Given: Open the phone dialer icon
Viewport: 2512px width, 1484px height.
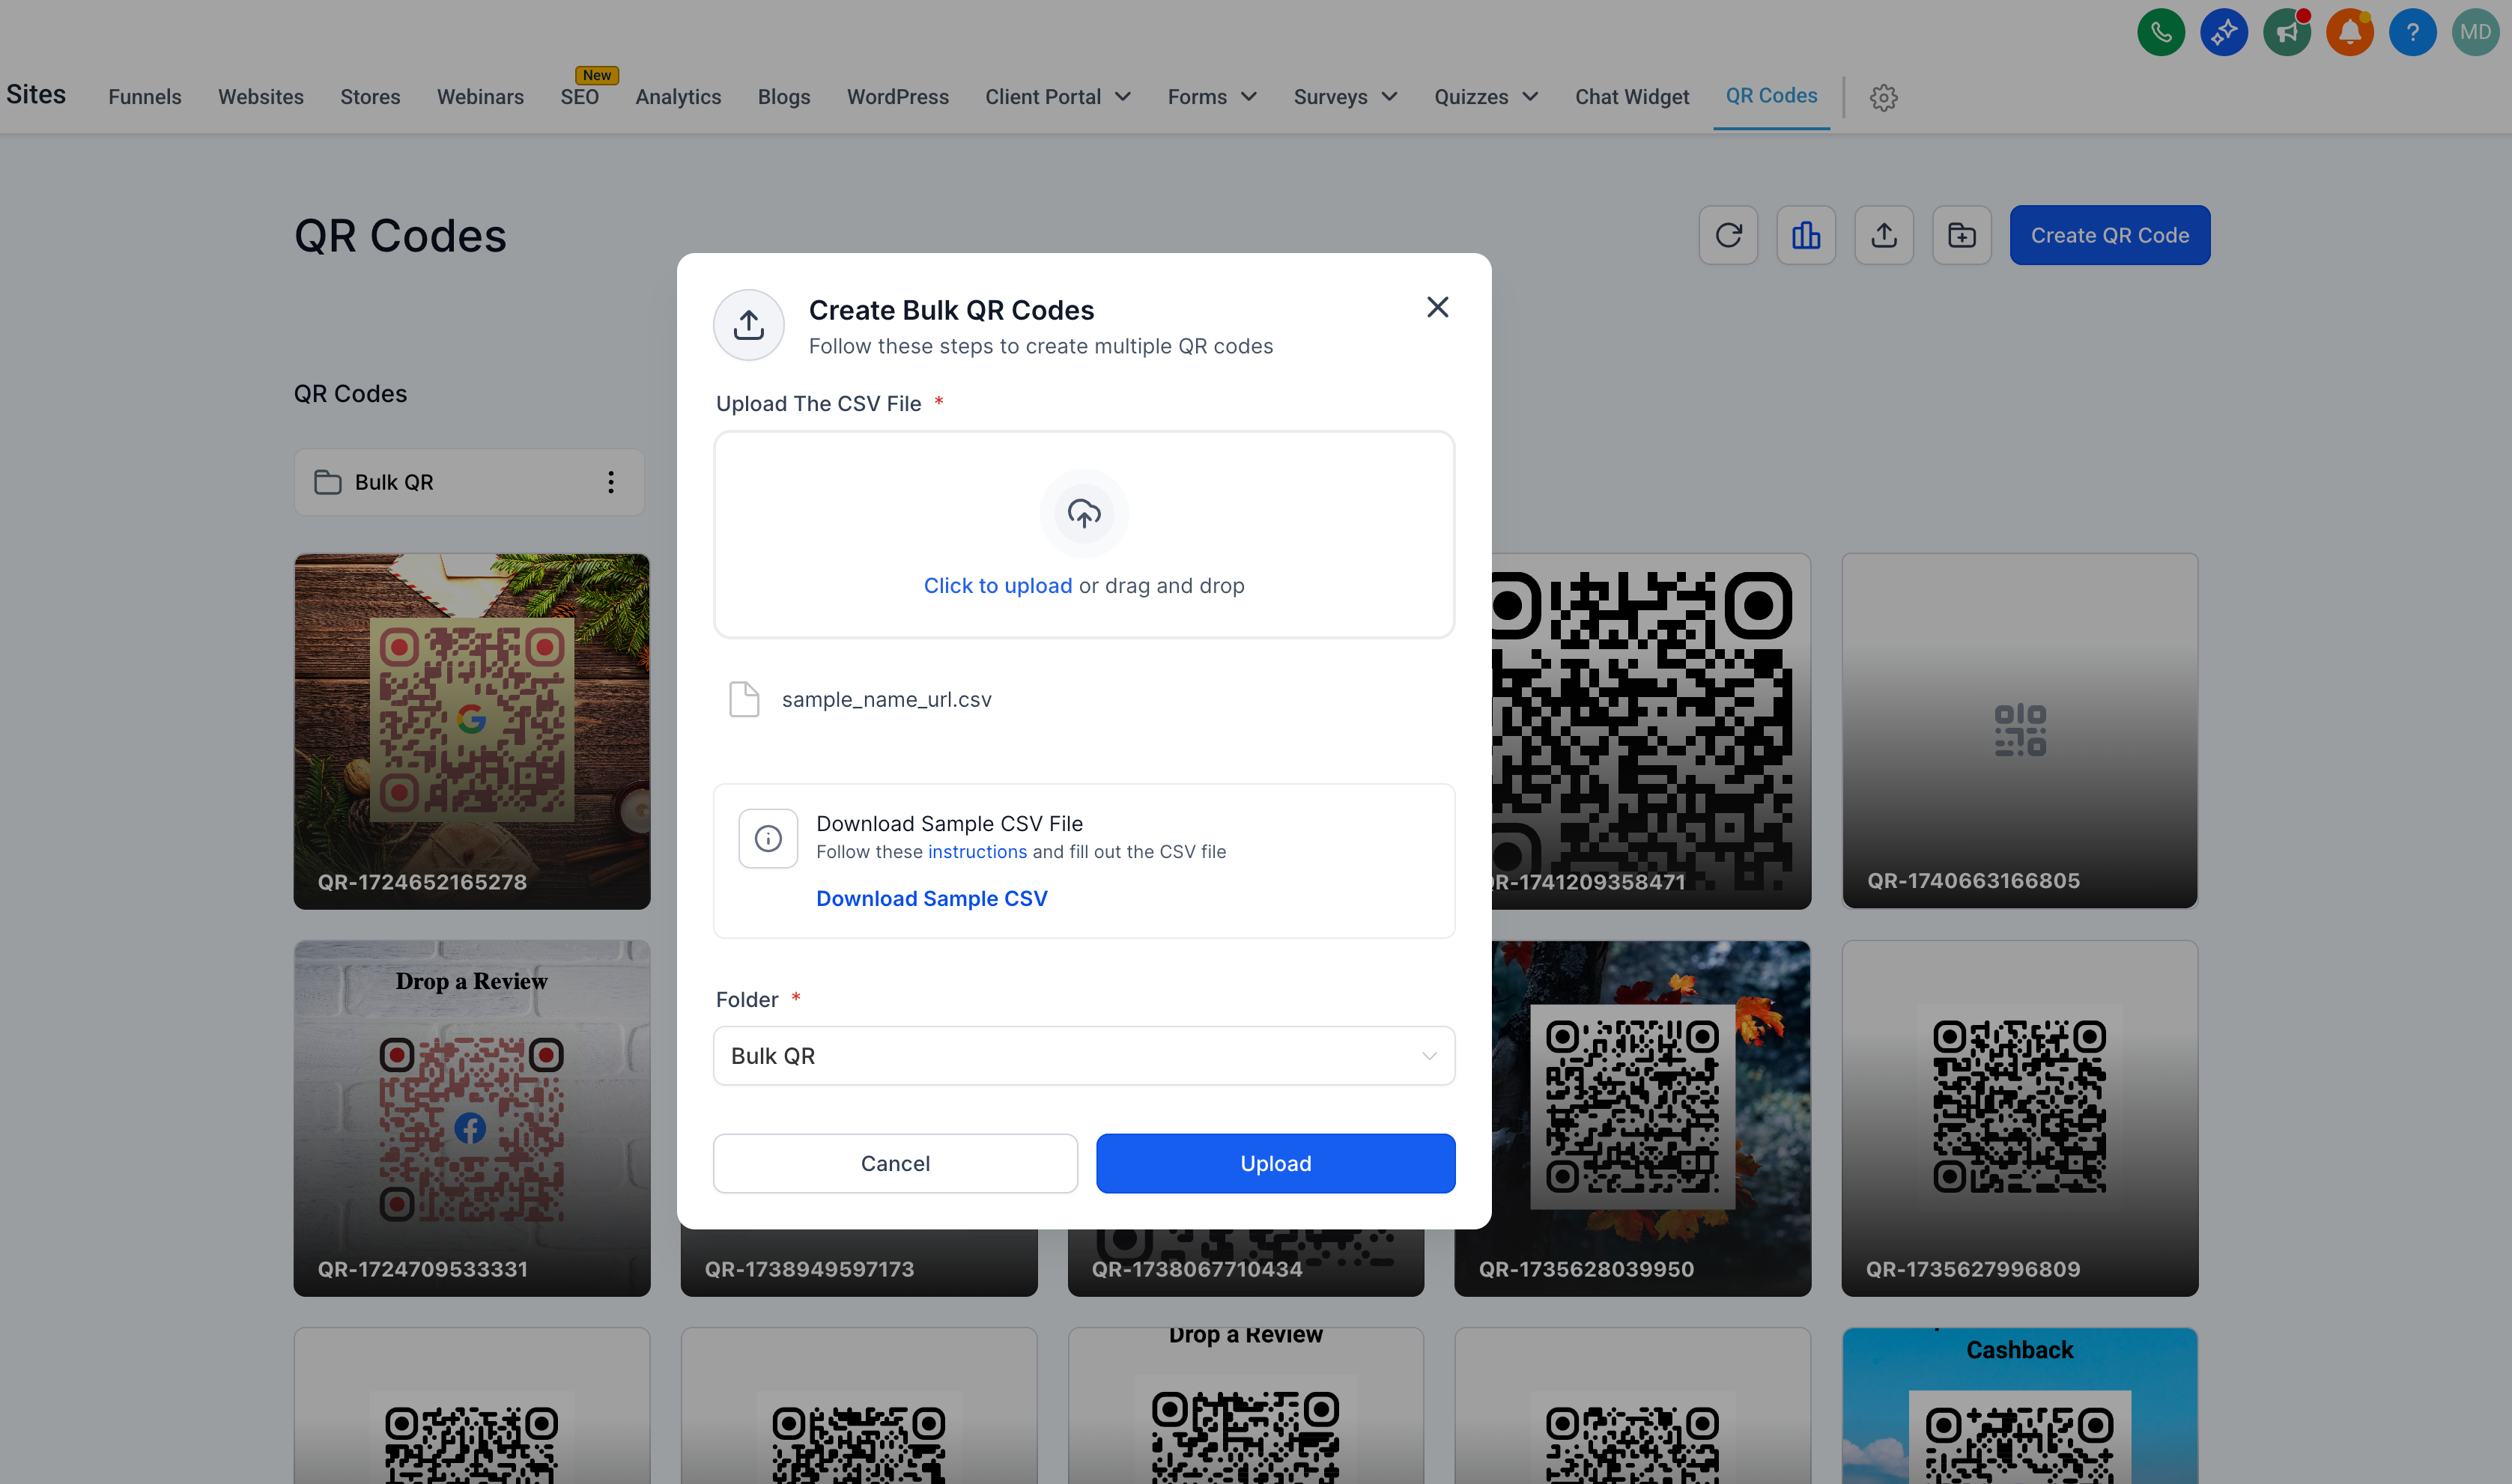Looking at the screenshot, I should click(x=2160, y=33).
